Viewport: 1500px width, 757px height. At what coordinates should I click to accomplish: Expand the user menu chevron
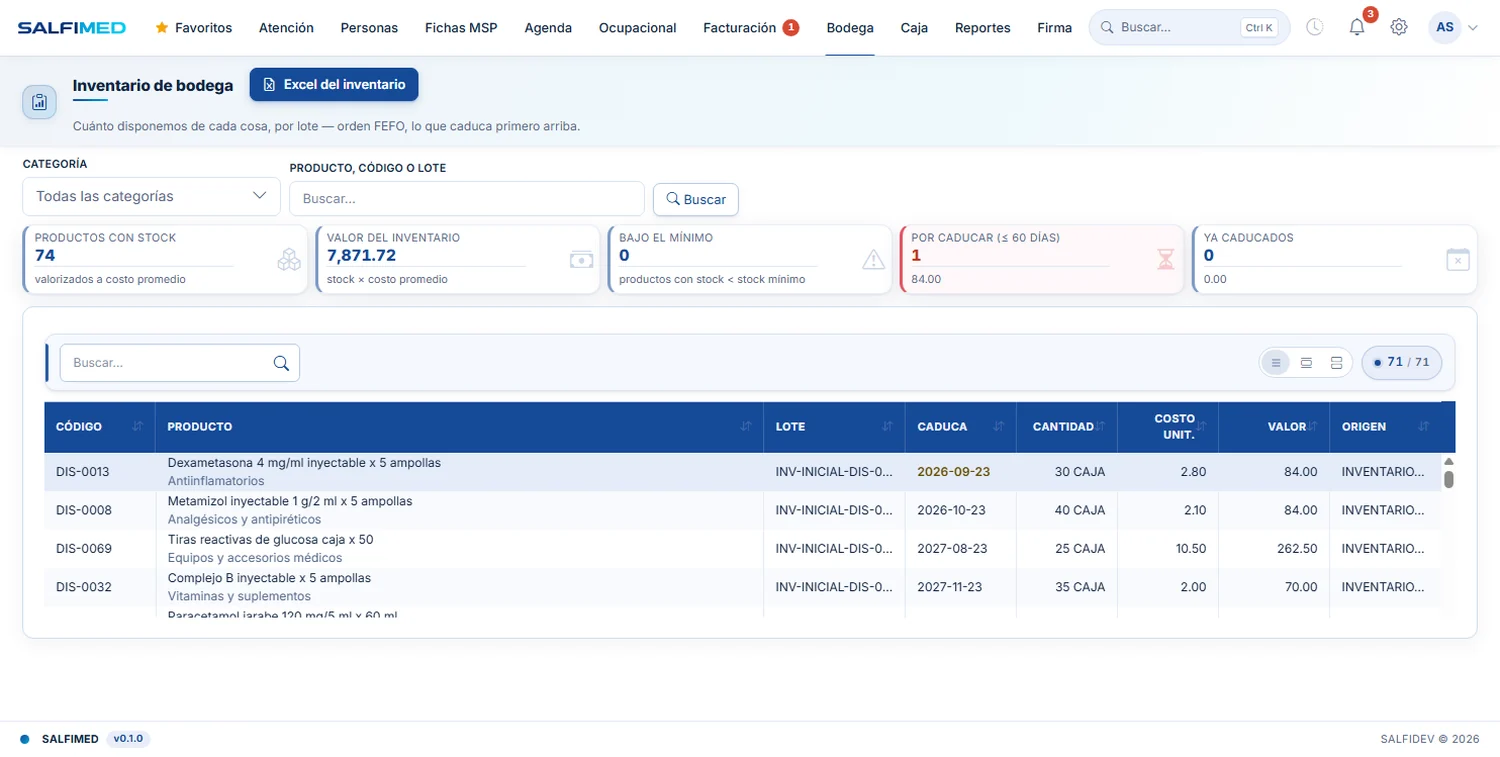tap(1472, 28)
